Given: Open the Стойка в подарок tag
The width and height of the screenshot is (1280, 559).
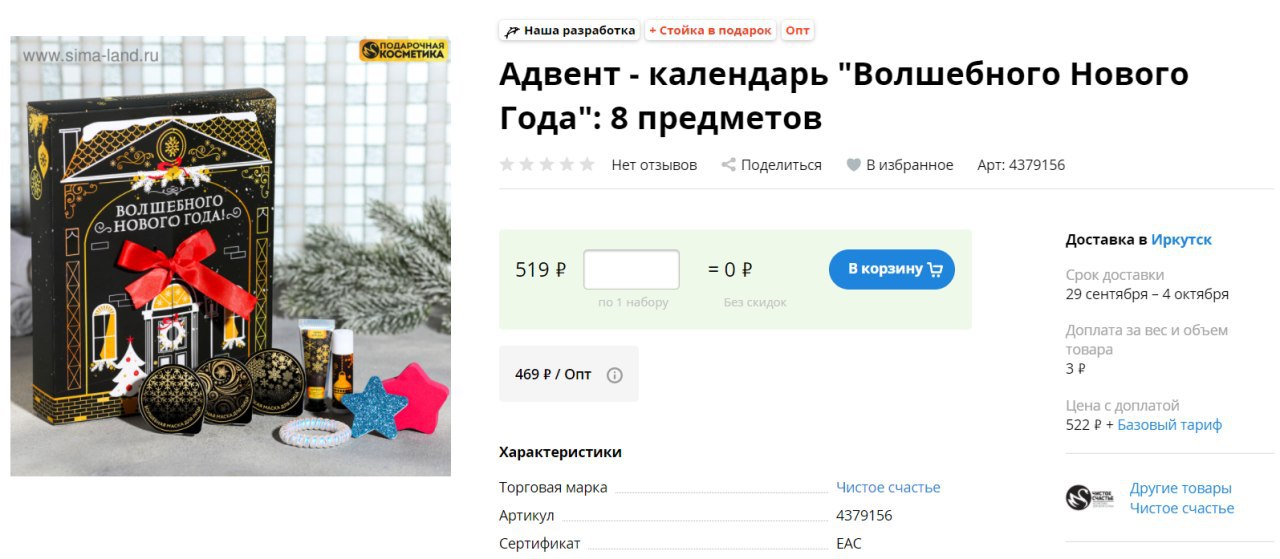Looking at the screenshot, I should point(711,31).
